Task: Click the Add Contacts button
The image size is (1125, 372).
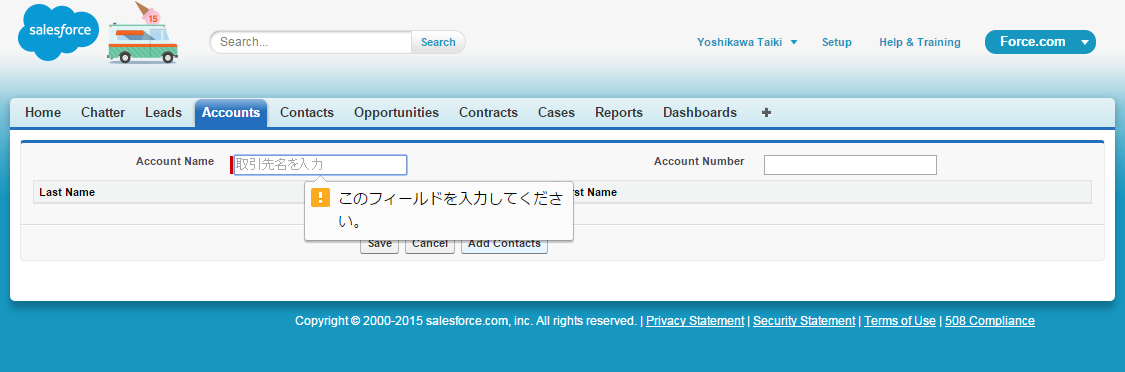Action: click(504, 244)
